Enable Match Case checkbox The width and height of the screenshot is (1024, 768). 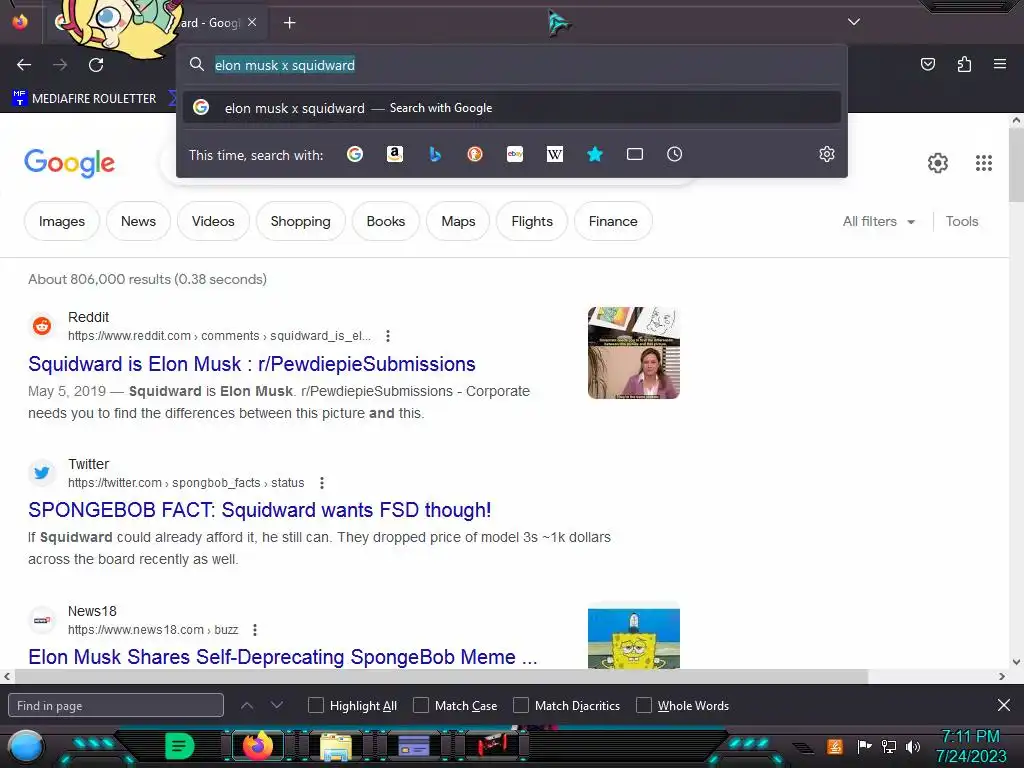(x=421, y=705)
